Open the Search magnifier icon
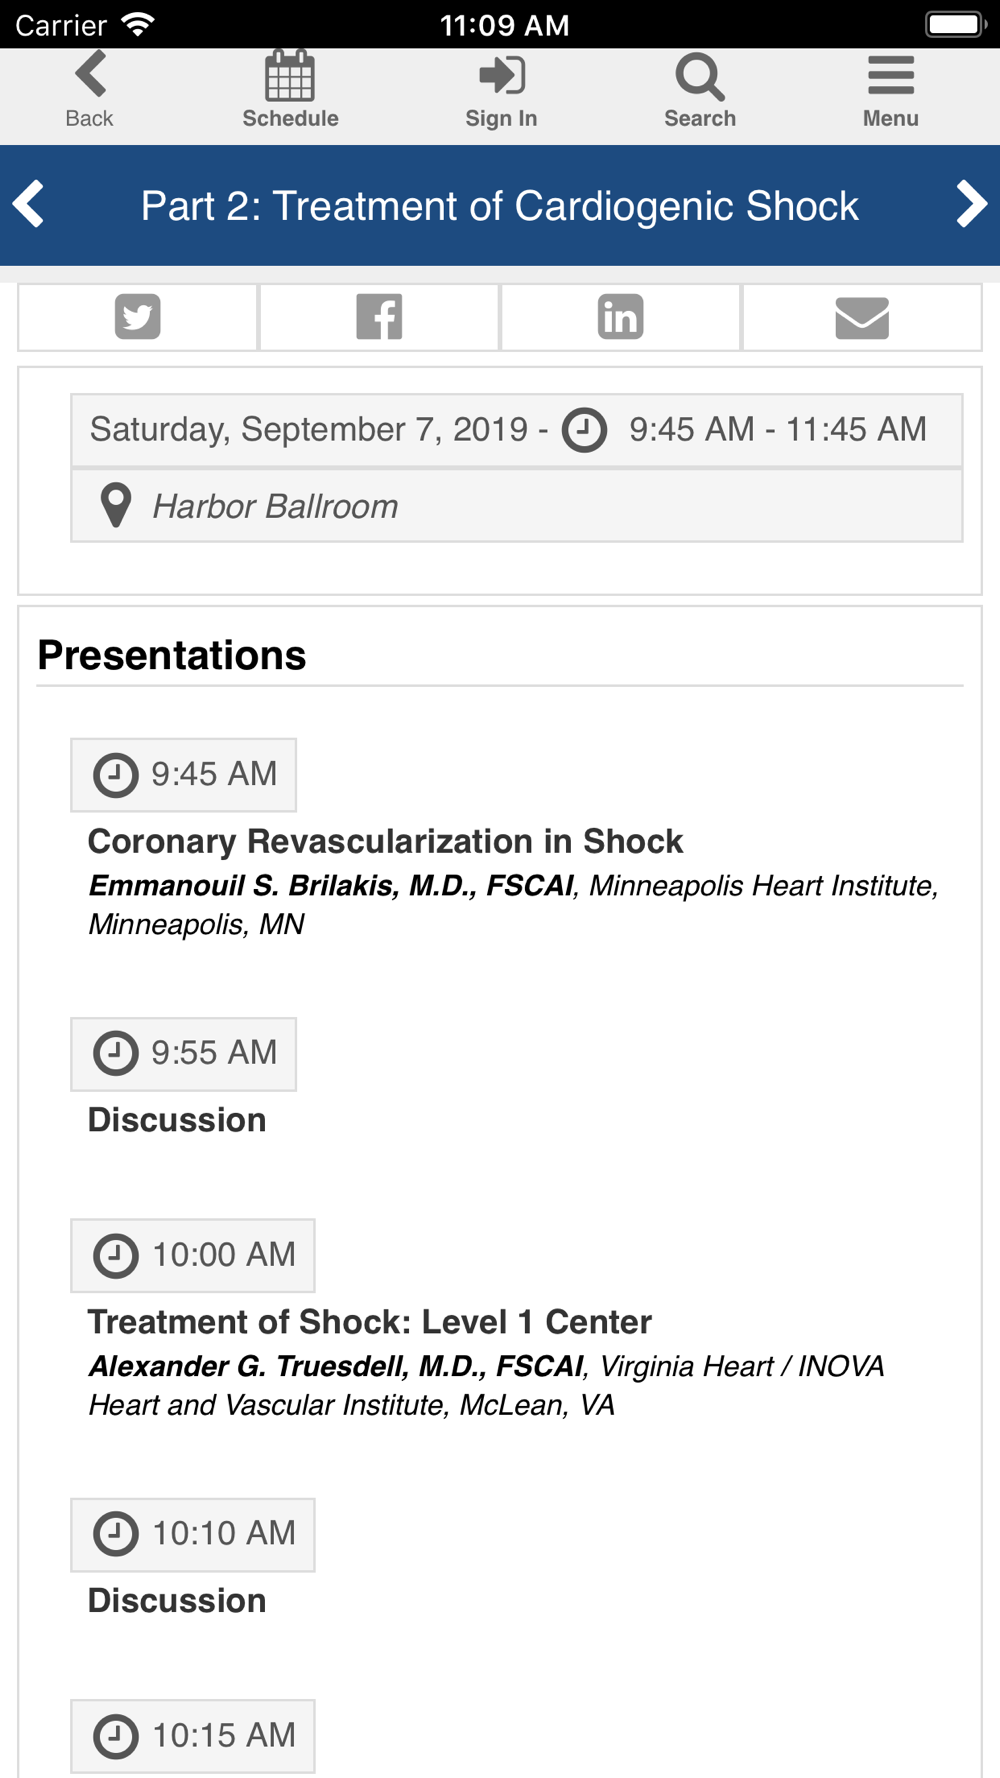1000x1778 pixels. [x=700, y=77]
